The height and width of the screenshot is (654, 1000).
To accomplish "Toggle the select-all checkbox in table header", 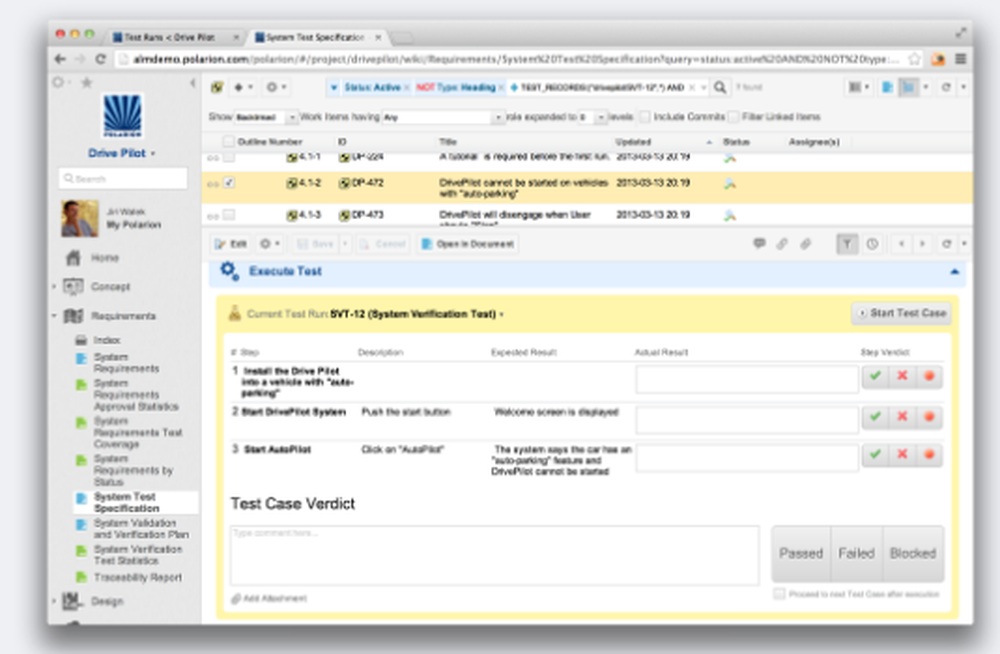I will click(x=228, y=142).
